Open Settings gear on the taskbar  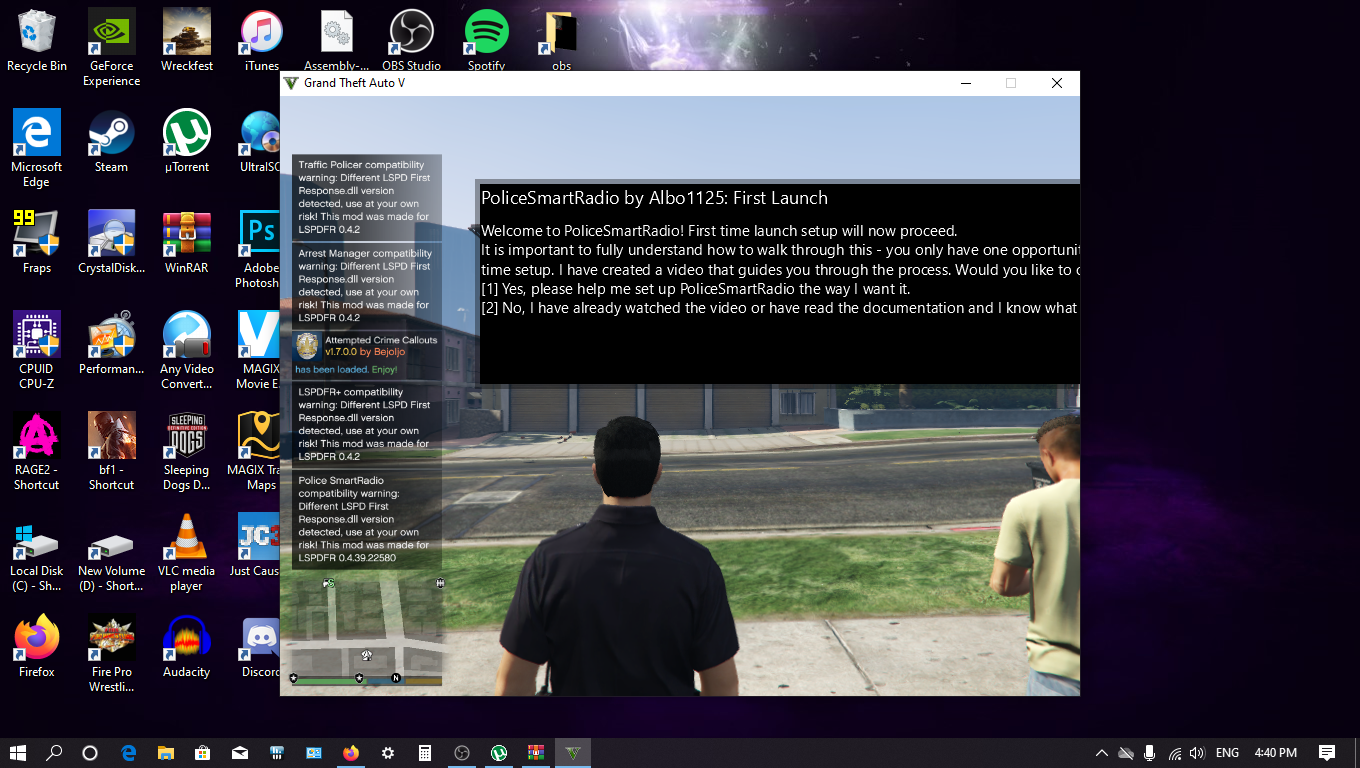click(x=388, y=753)
